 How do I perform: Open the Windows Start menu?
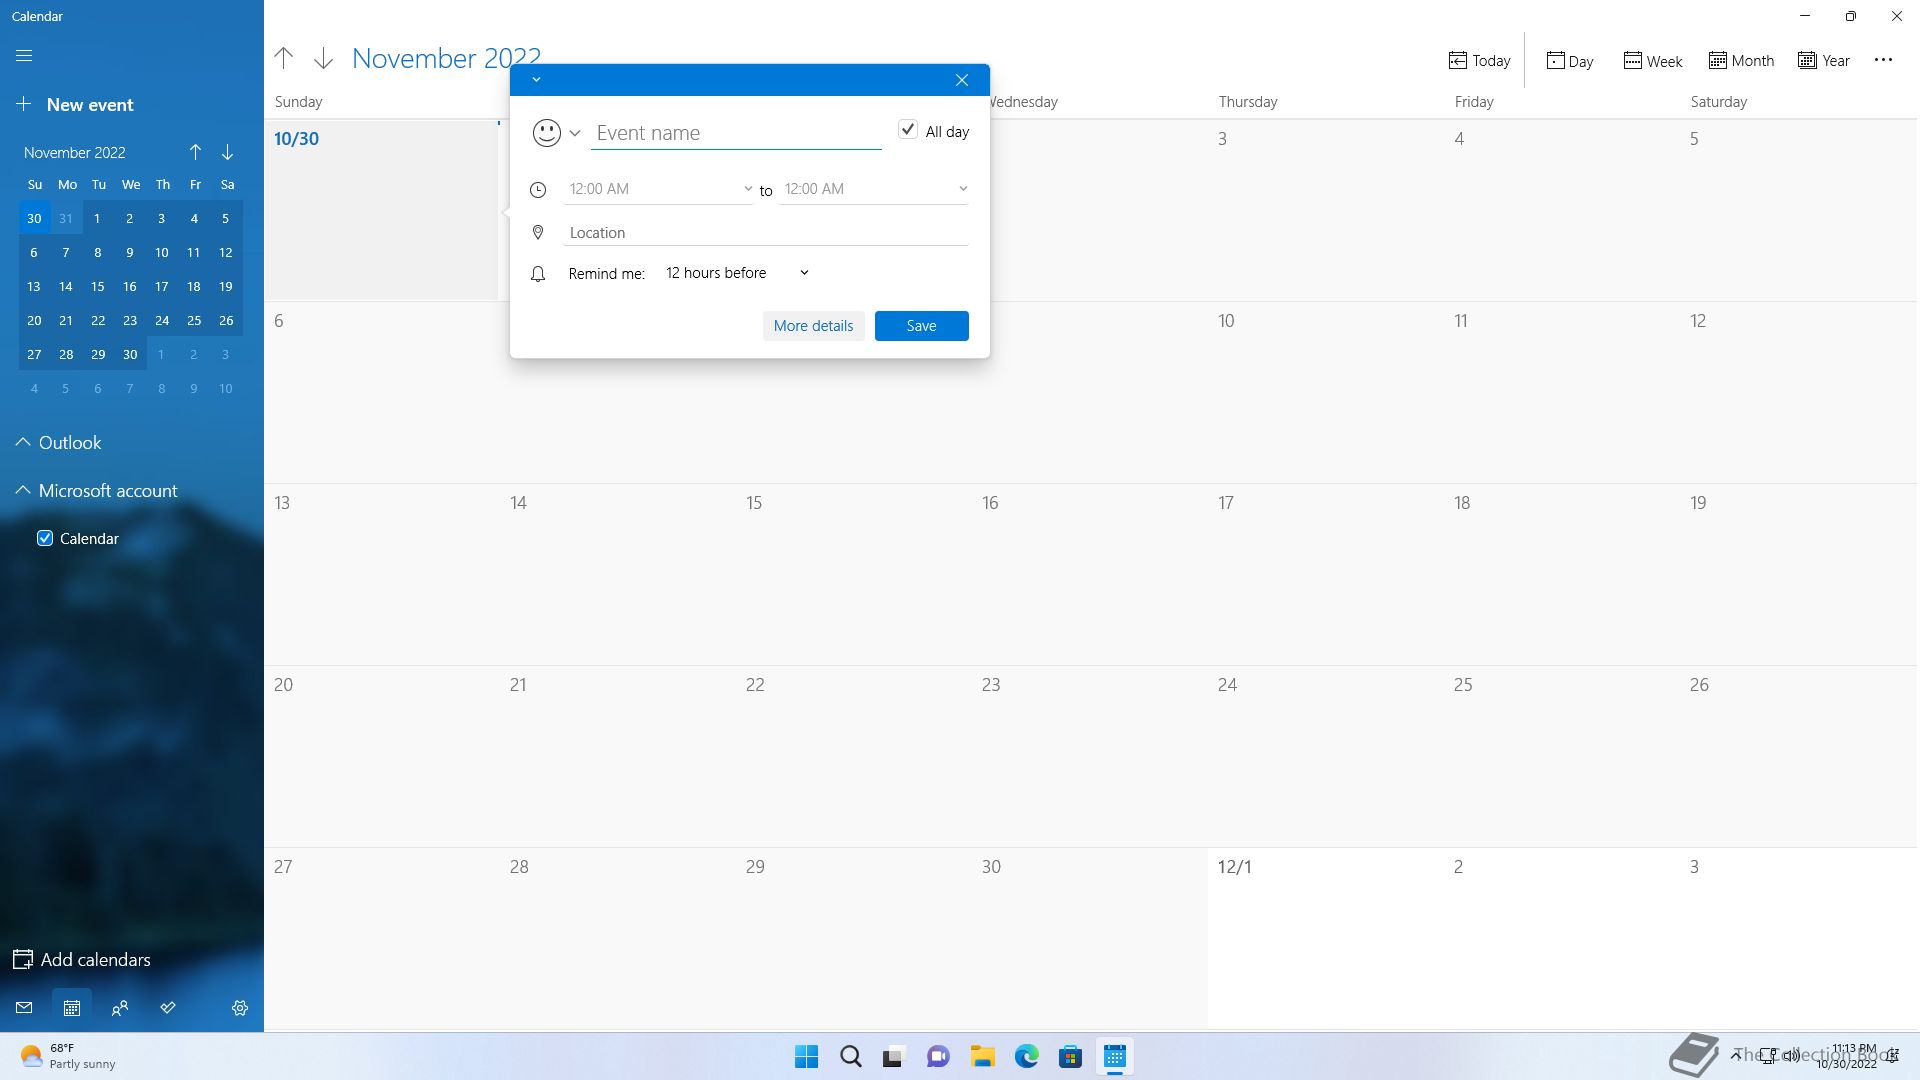tap(806, 1056)
